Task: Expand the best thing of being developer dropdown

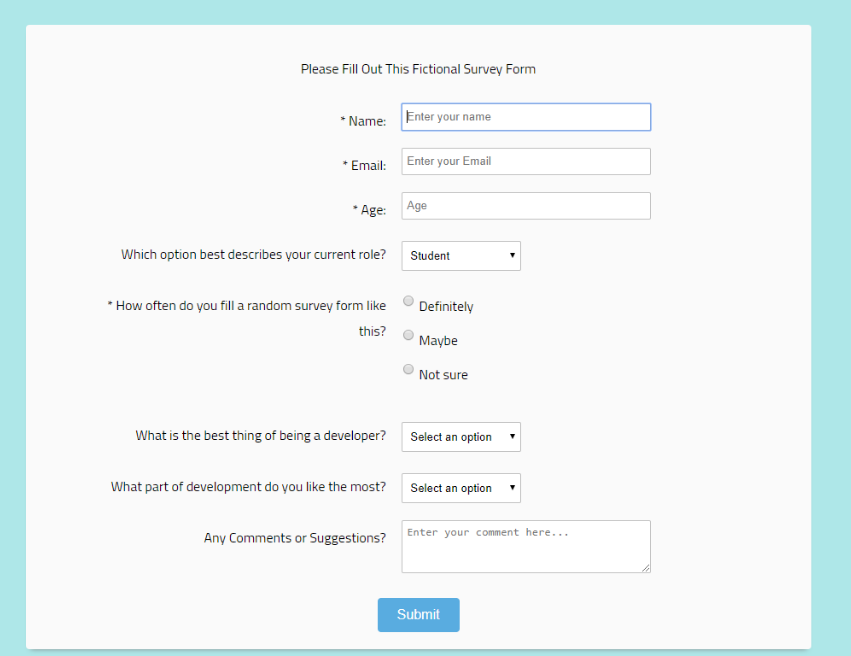Action: click(461, 437)
